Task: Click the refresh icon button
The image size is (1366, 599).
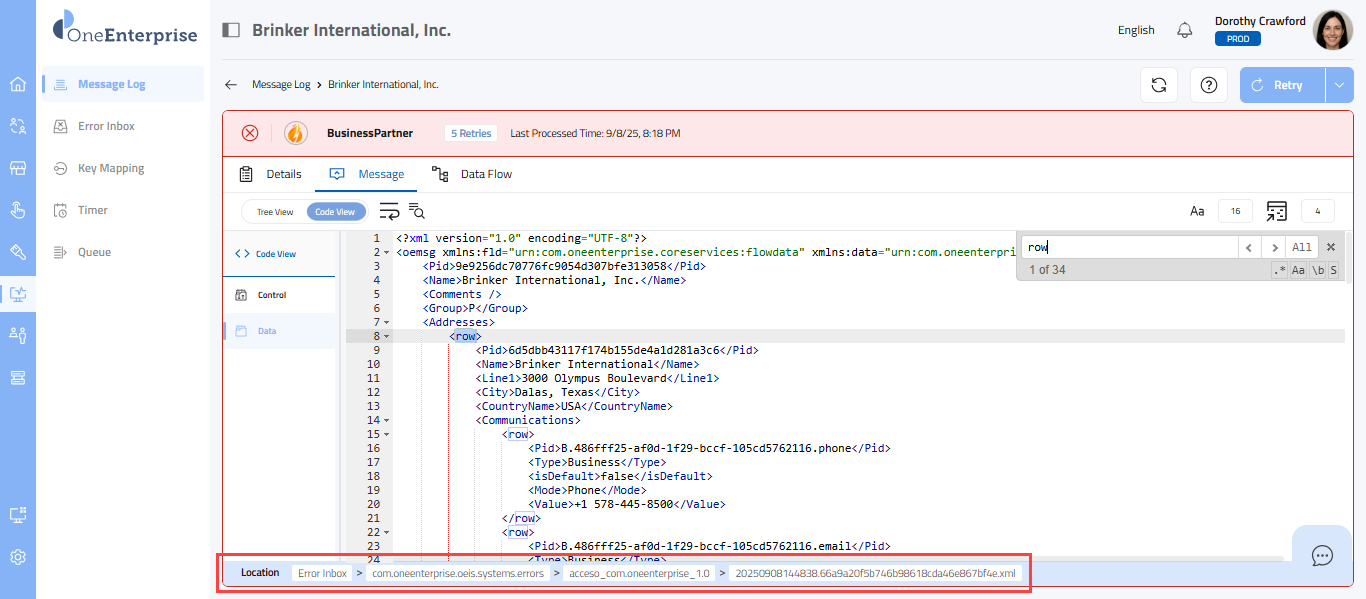Action: 1159,85
